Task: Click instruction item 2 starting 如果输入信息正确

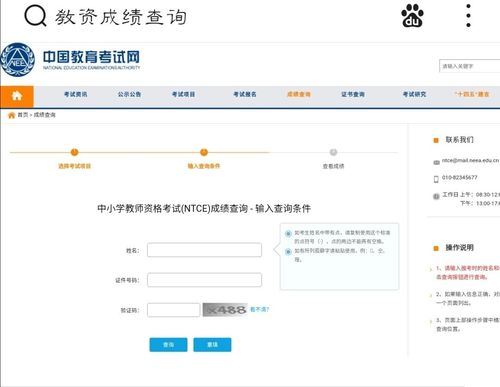Action: pyautogui.click(x=468, y=299)
